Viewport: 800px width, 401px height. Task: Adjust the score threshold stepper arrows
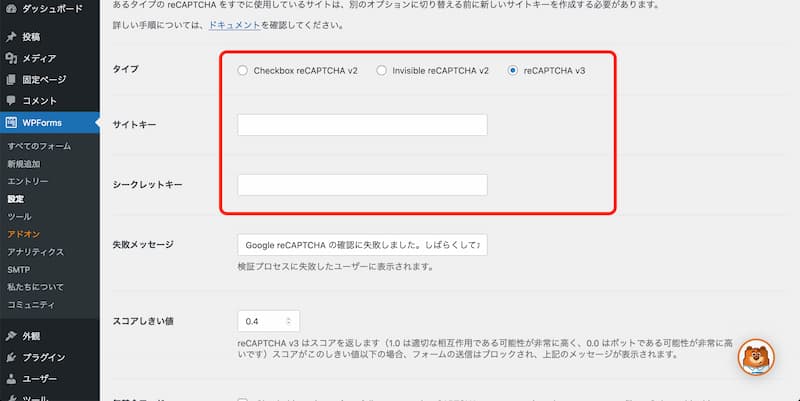point(288,321)
